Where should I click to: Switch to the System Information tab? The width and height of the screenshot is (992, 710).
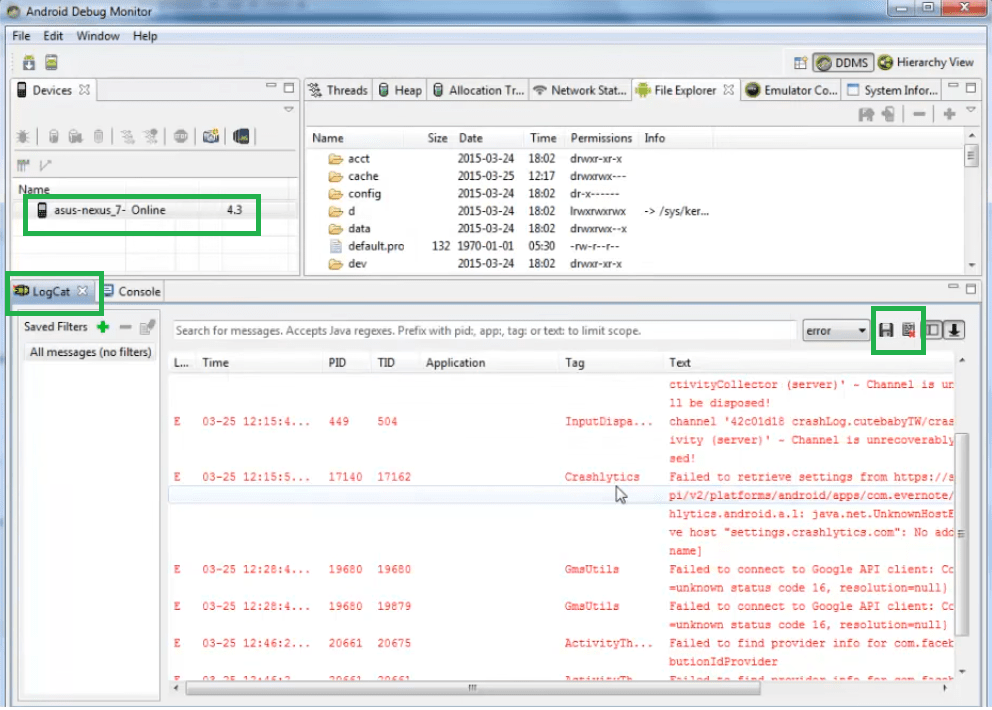pyautogui.click(x=893, y=90)
